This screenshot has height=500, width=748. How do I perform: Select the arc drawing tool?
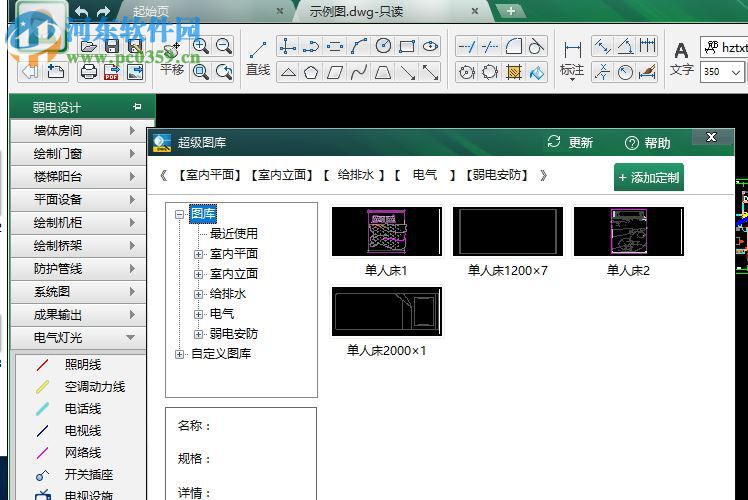(359, 46)
